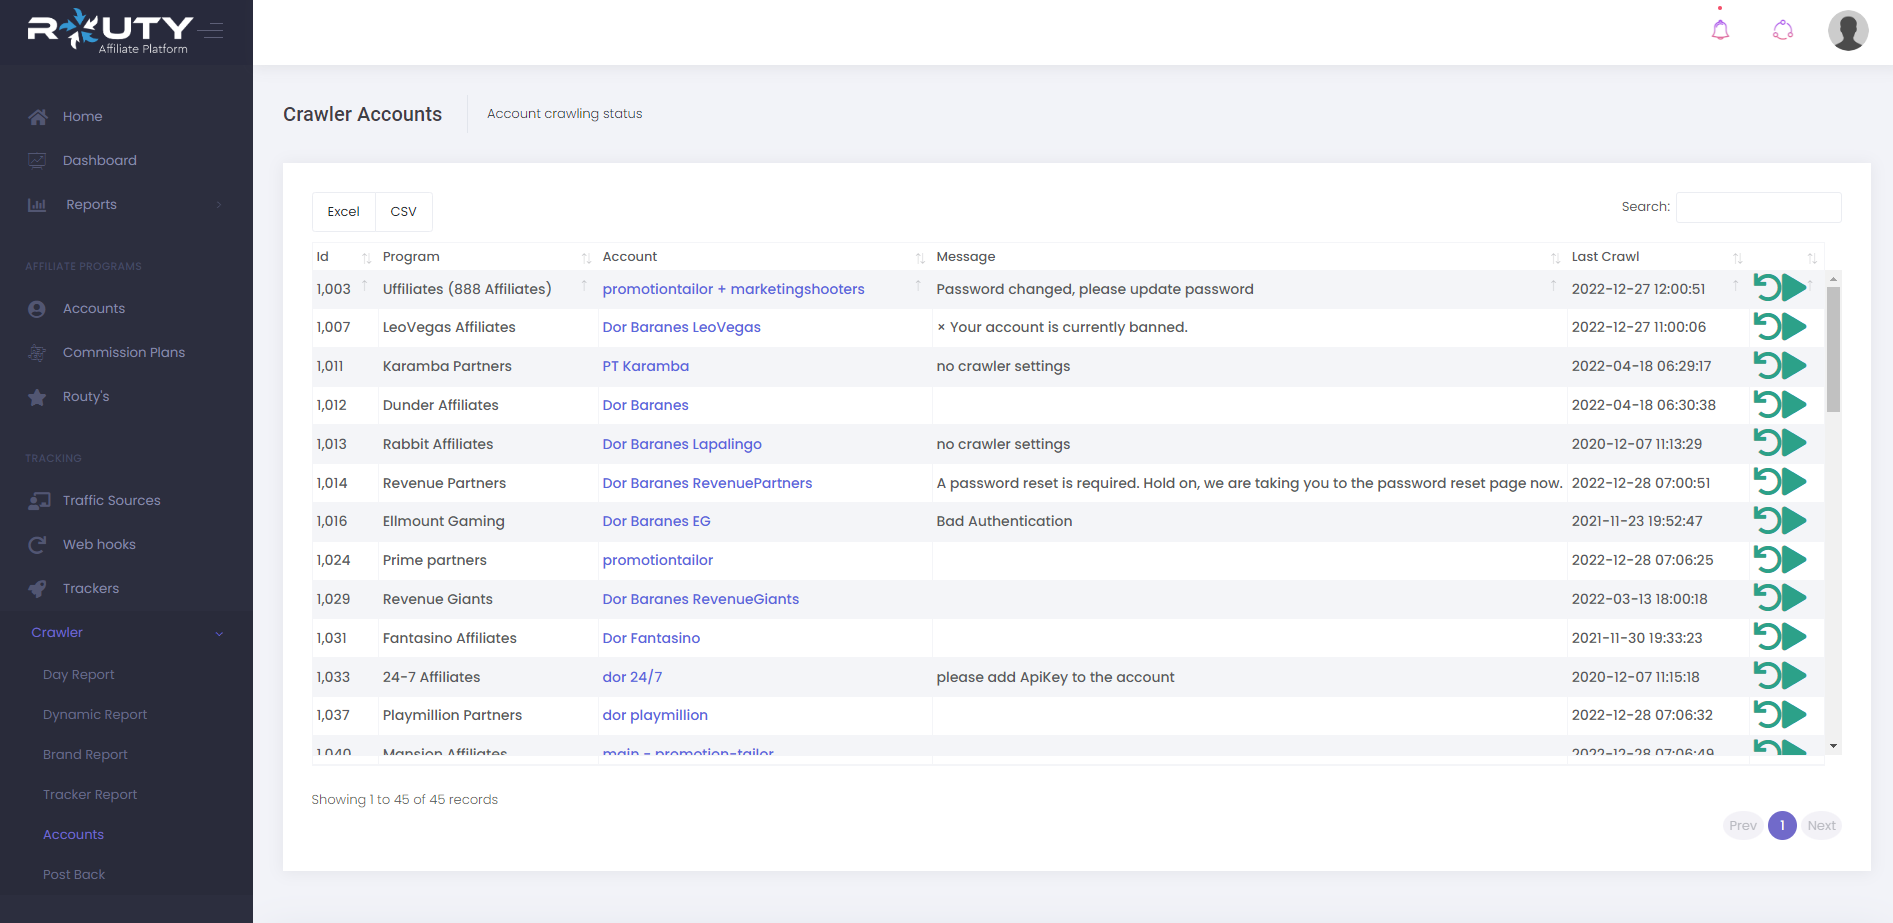
Task: Refresh crawl for Revenue Partners row
Action: [x=1767, y=482]
